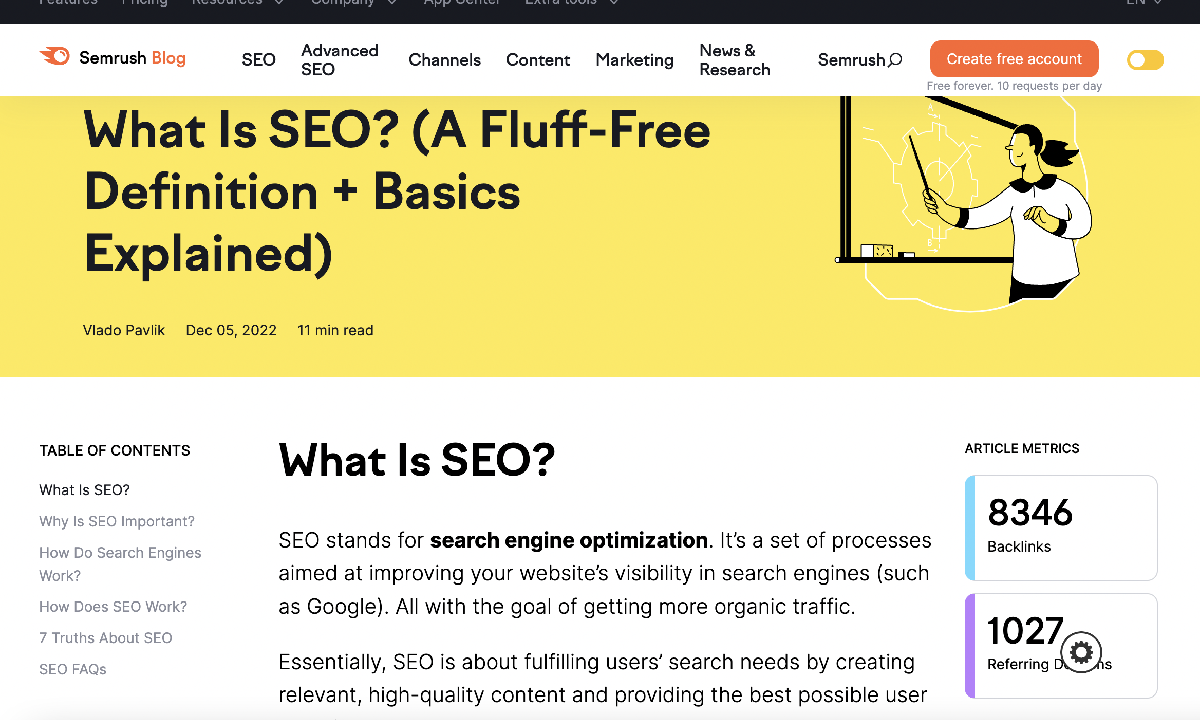
Task: Open the SEO menu item
Action: [258, 60]
